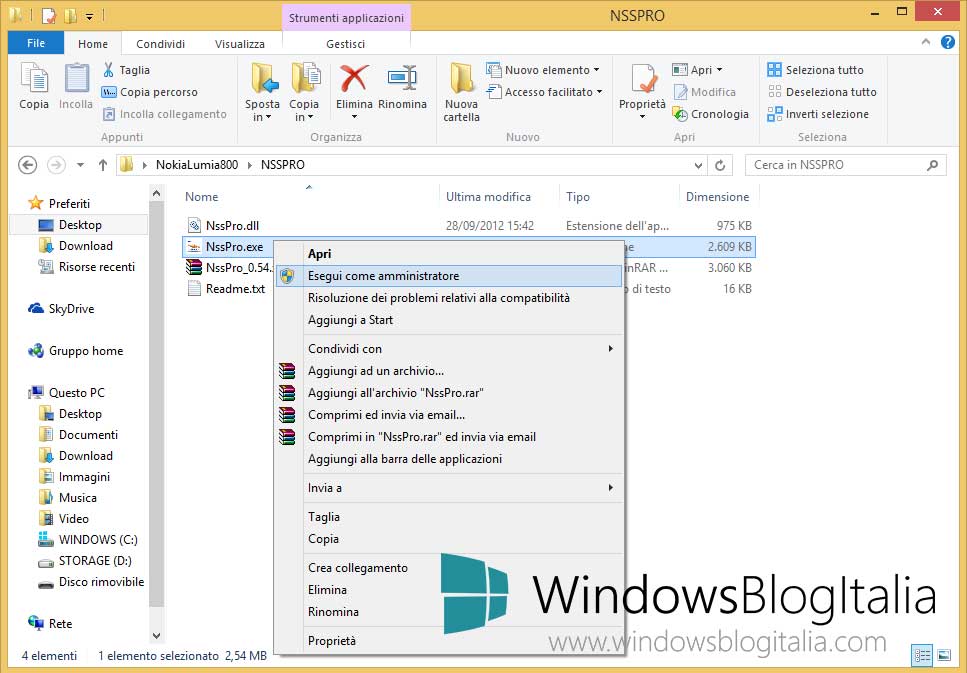Click Incolla collegamento in the ribbon
Screen dimensions: 967x673
point(165,114)
